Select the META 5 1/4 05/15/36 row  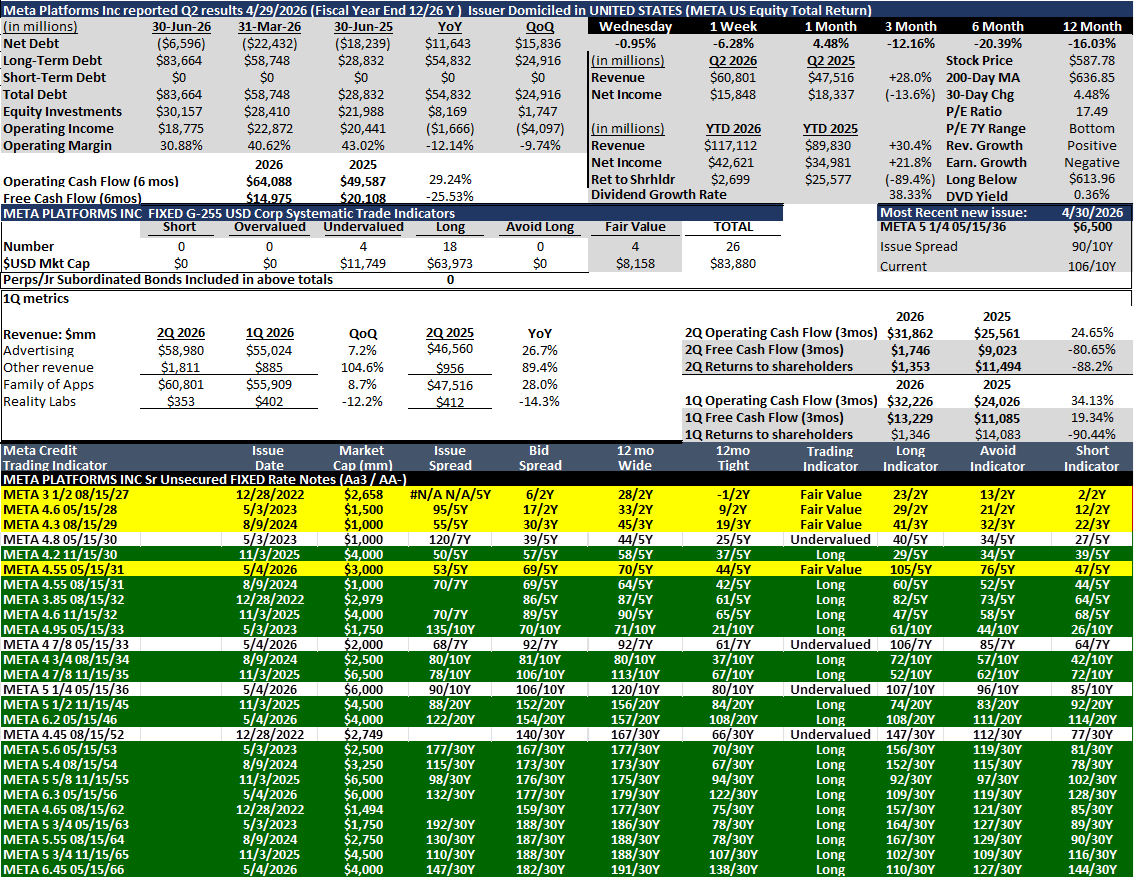coord(566,689)
